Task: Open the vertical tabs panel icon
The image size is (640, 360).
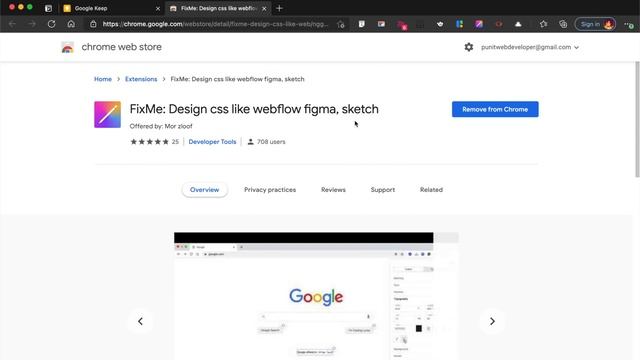Action: click(x=48, y=8)
